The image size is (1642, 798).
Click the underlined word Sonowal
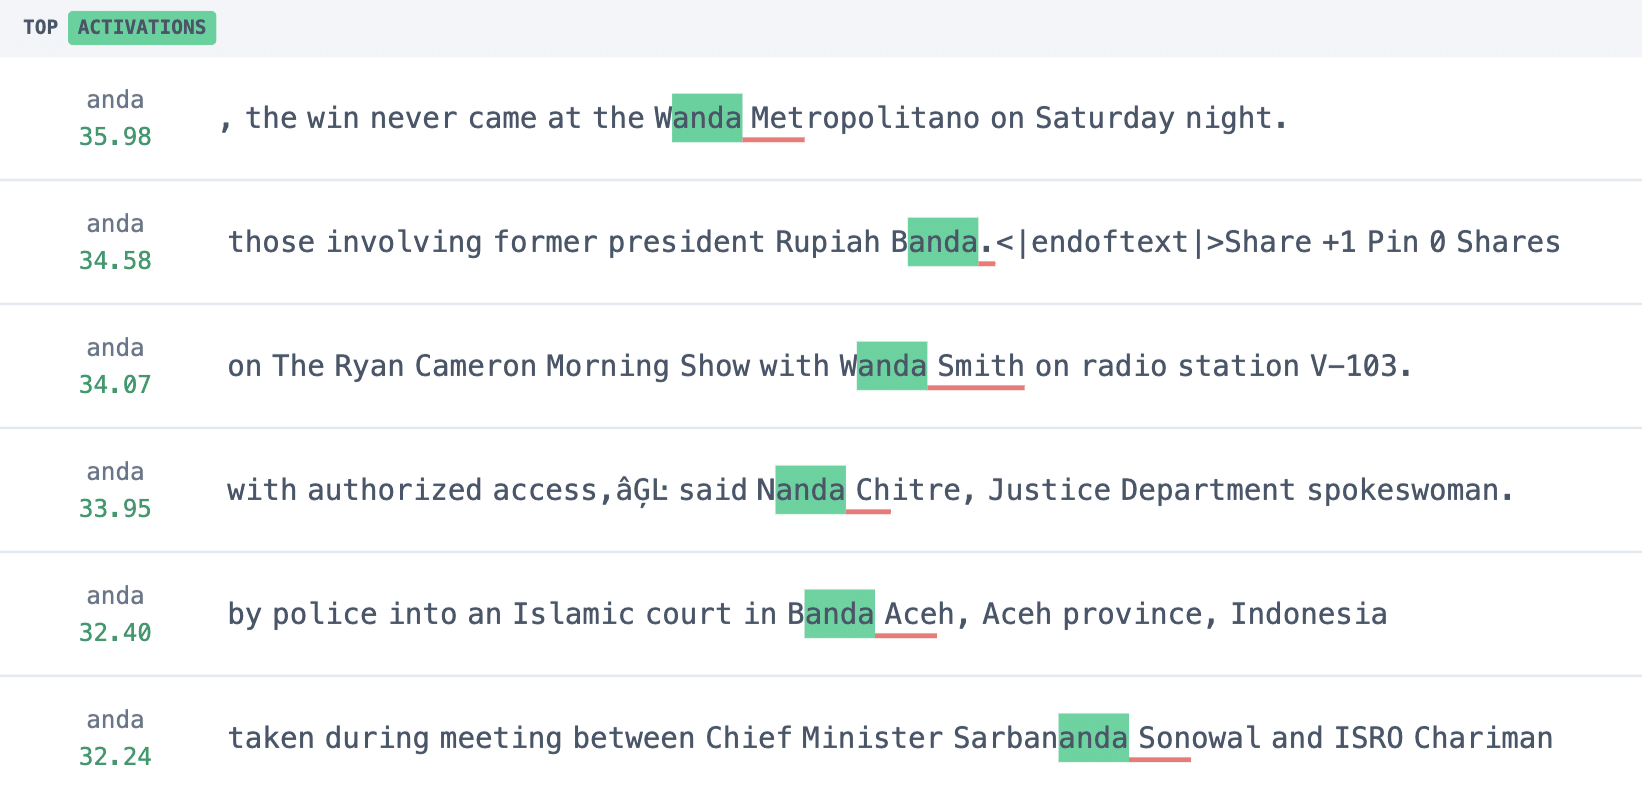[x=1199, y=738]
